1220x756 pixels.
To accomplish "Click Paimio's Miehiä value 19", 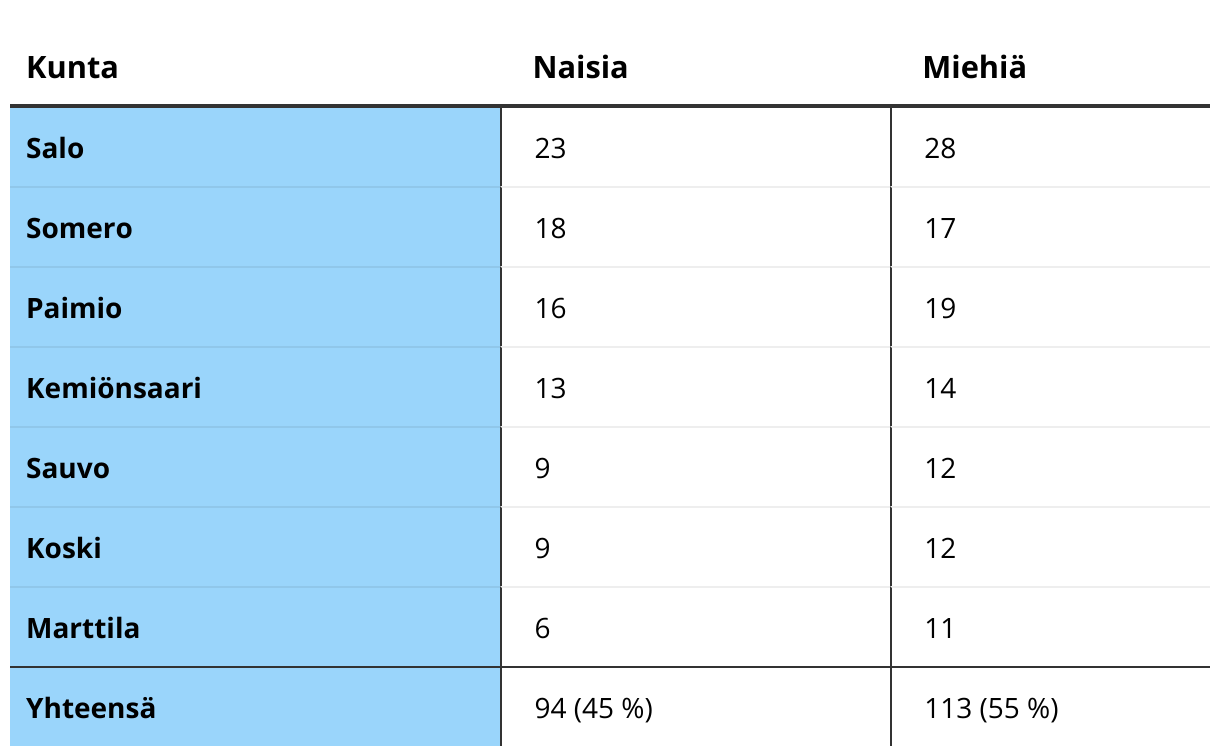I will 940,308.
